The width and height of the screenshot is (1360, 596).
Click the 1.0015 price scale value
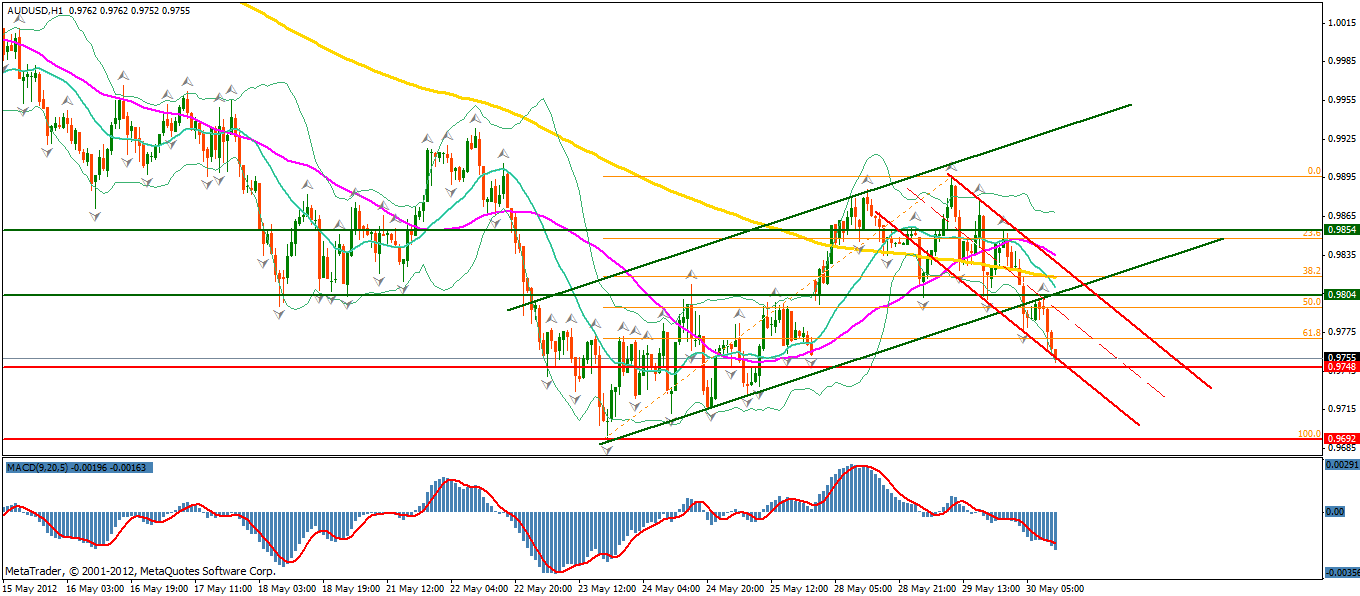1339,22
